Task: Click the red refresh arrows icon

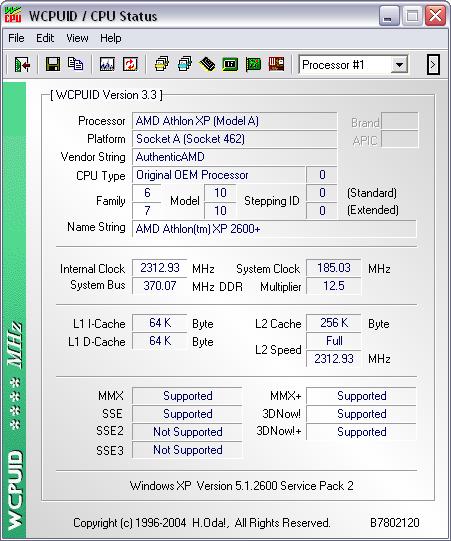Action: pos(130,64)
